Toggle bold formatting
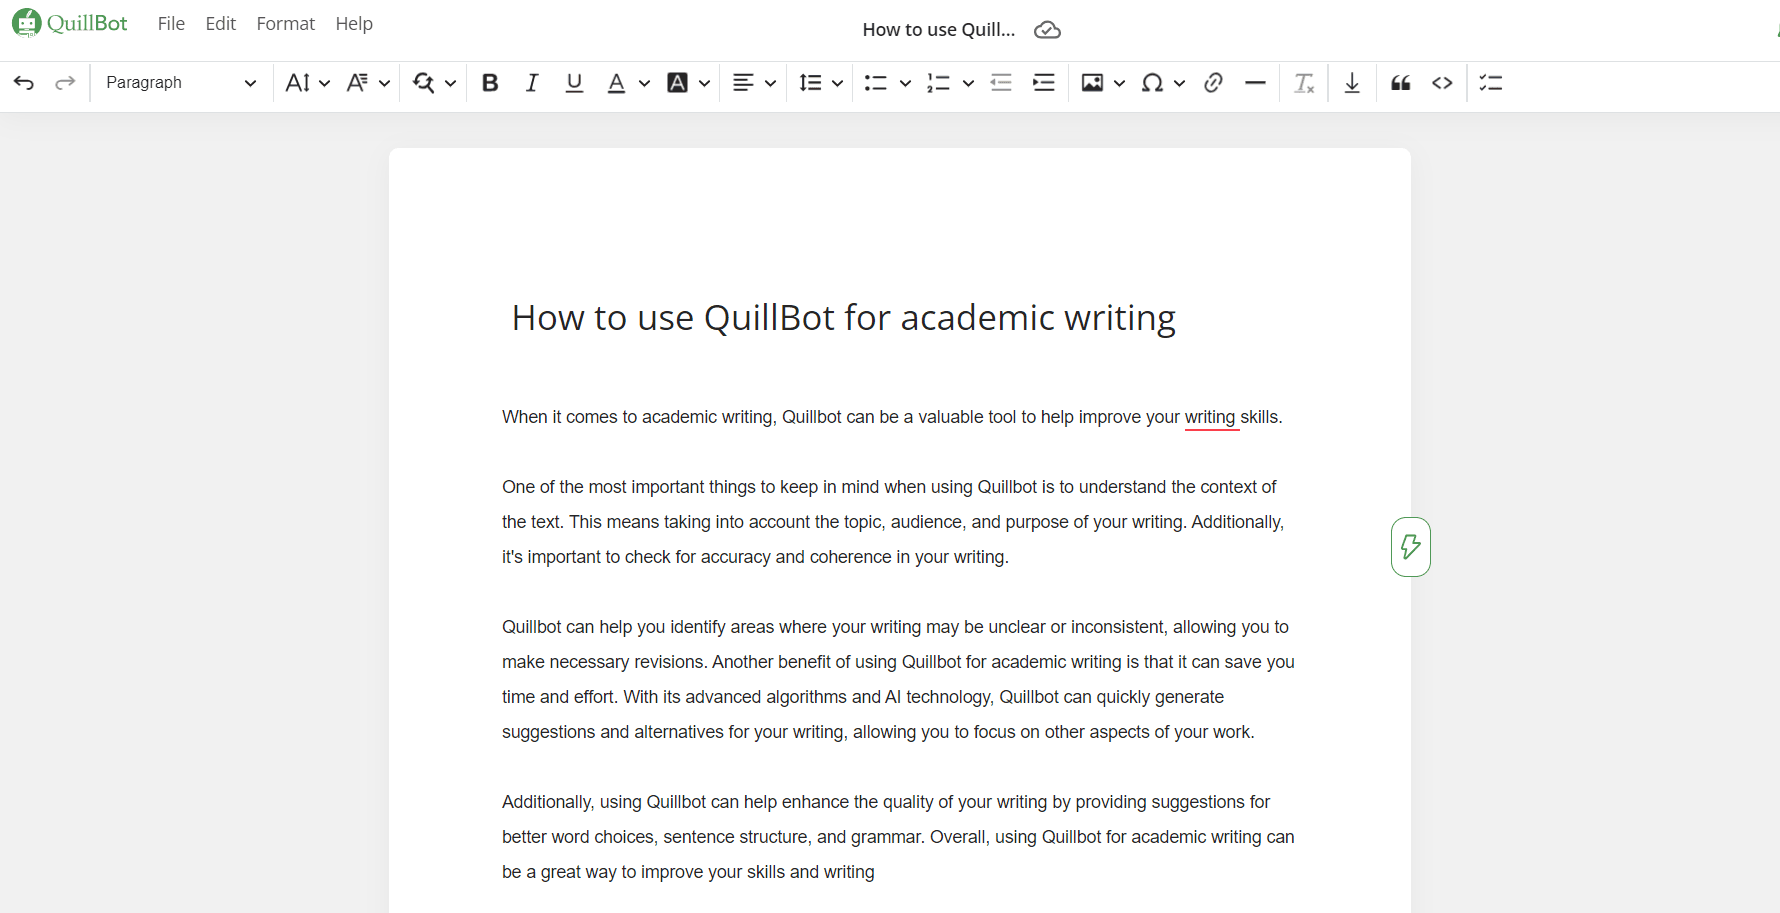The width and height of the screenshot is (1780, 913). coord(490,83)
